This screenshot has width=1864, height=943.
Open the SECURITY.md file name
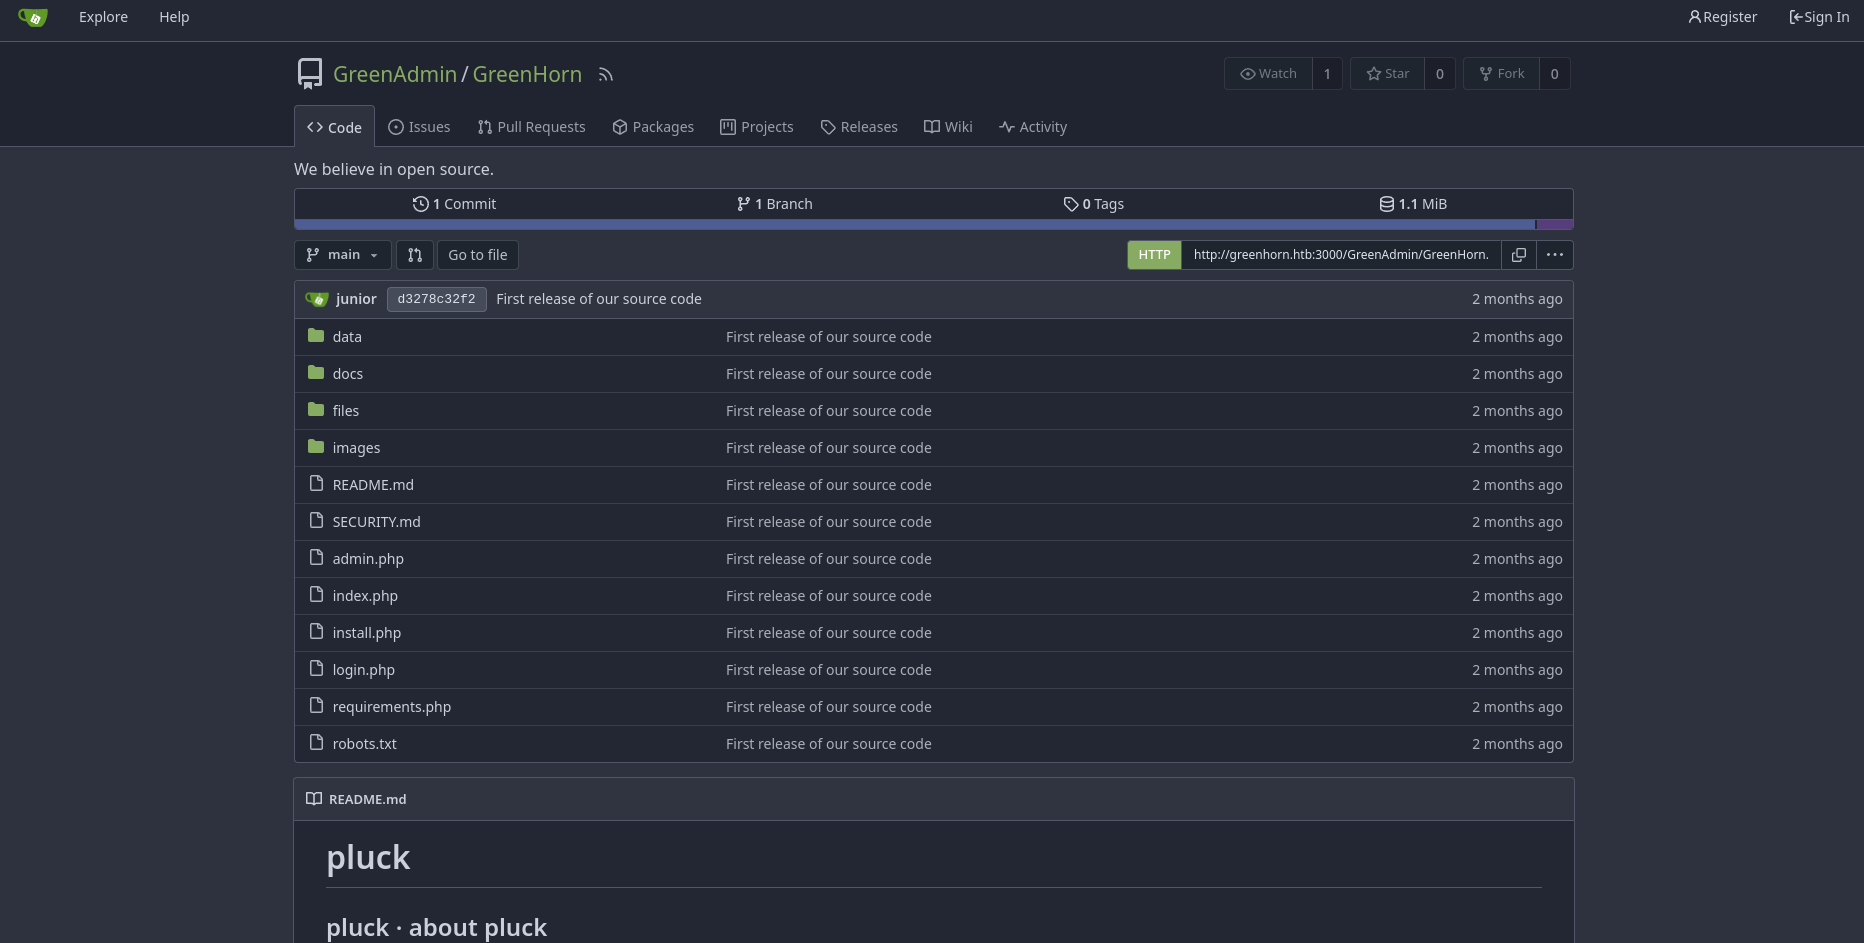click(x=377, y=522)
